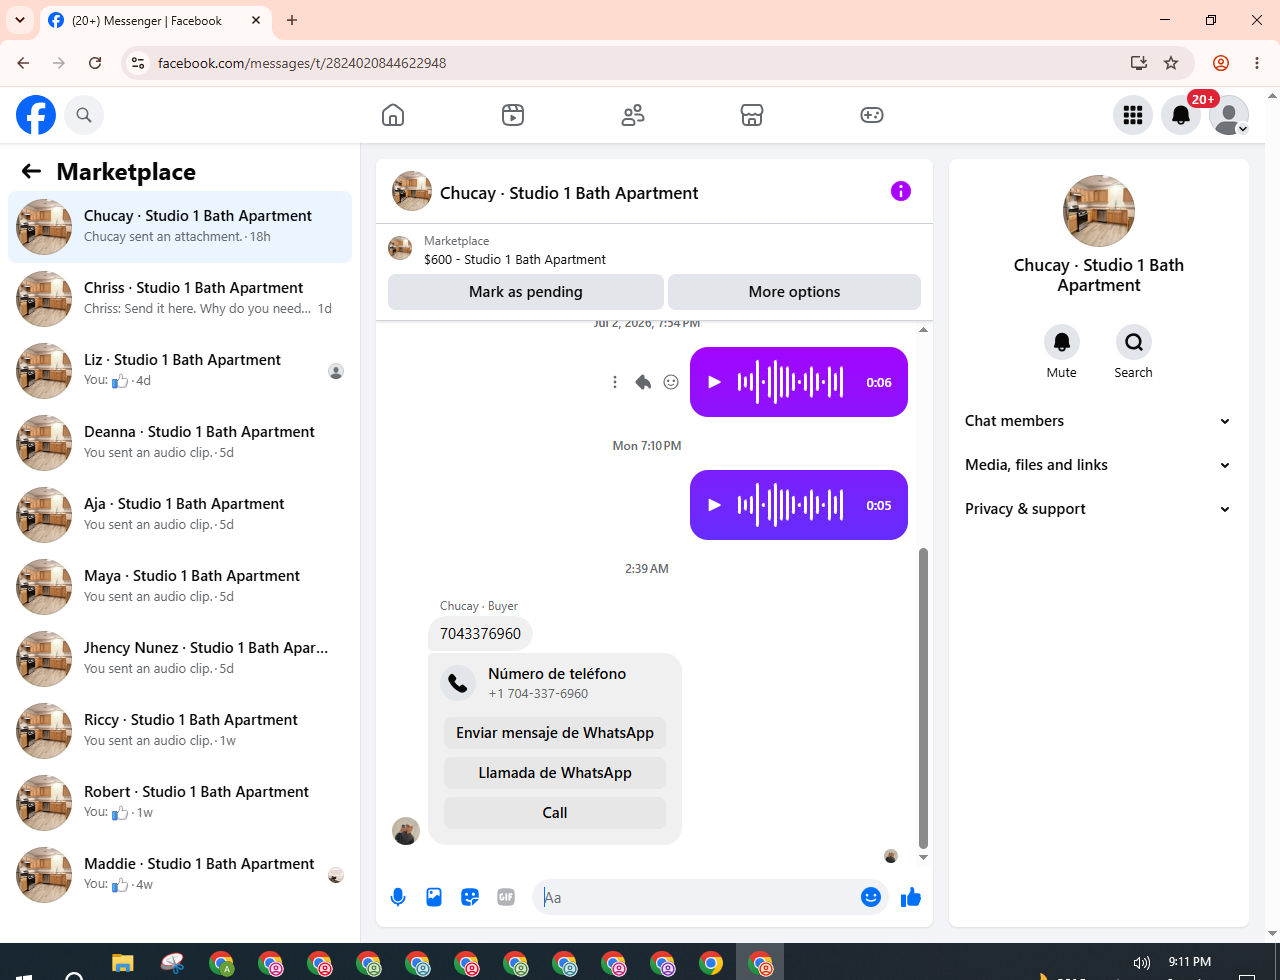Open the $600 Studio listing link

(515, 259)
